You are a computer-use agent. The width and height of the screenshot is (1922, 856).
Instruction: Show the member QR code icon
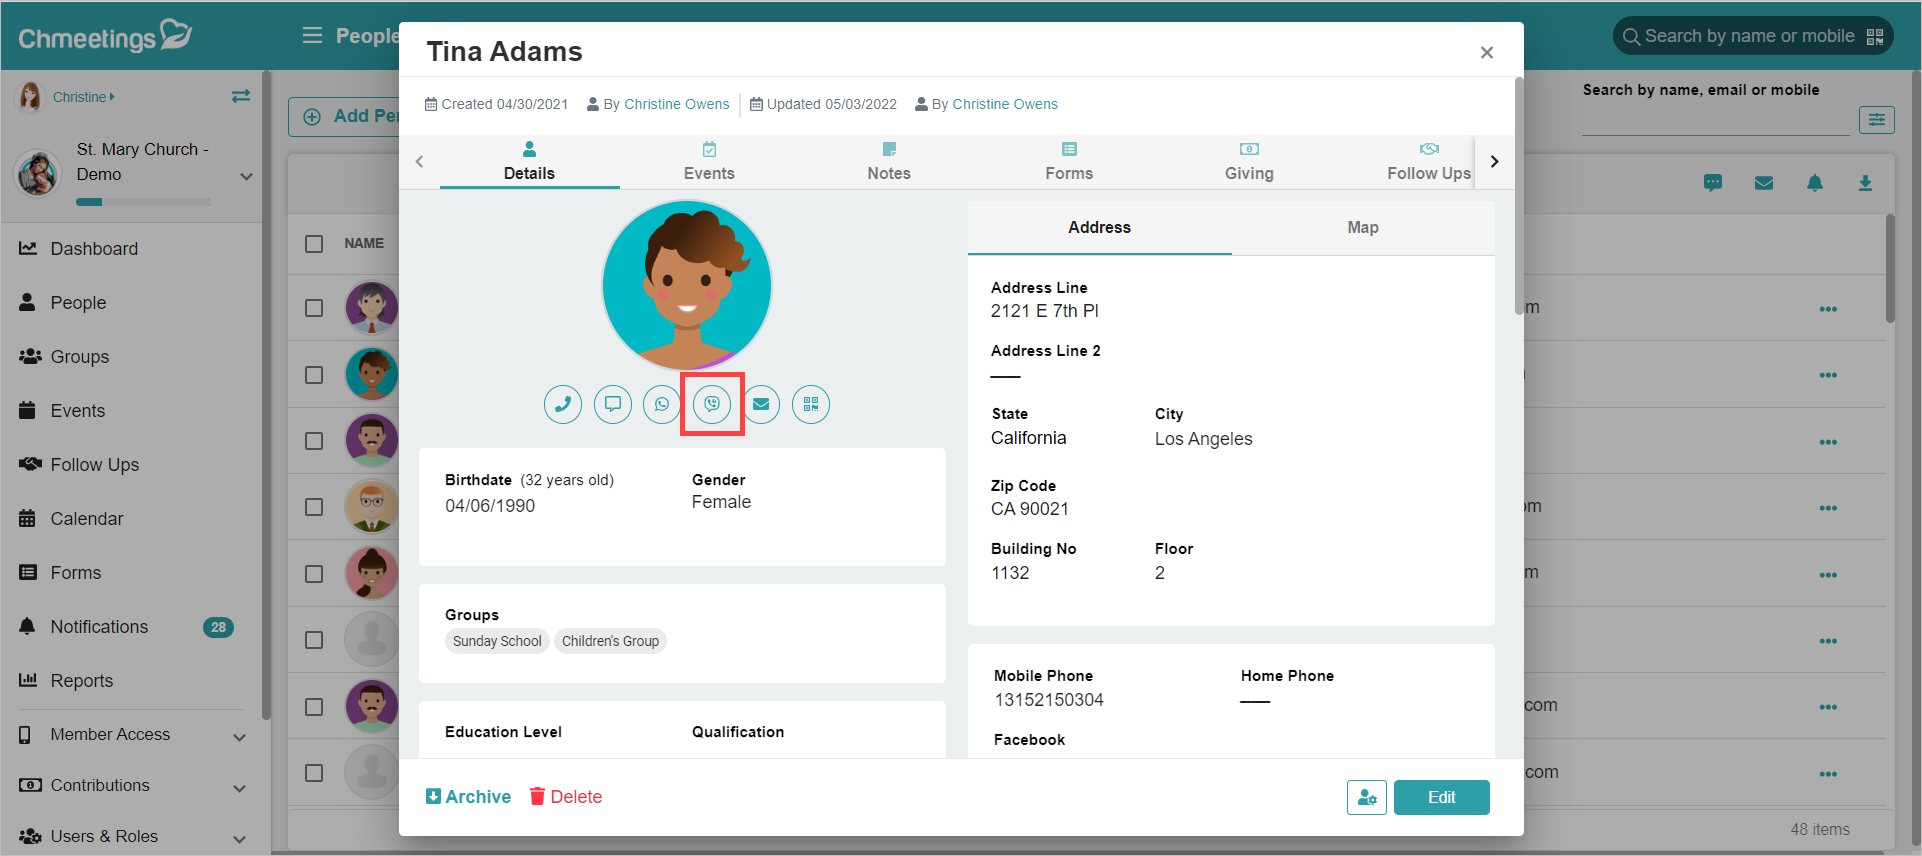pyautogui.click(x=811, y=404)
